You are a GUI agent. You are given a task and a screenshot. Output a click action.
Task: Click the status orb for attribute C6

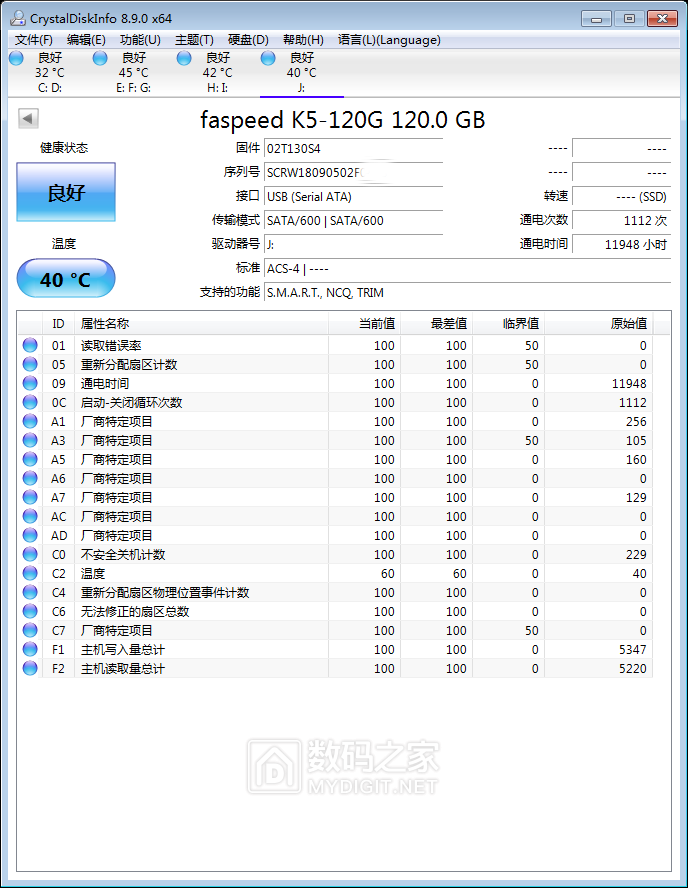30,611
